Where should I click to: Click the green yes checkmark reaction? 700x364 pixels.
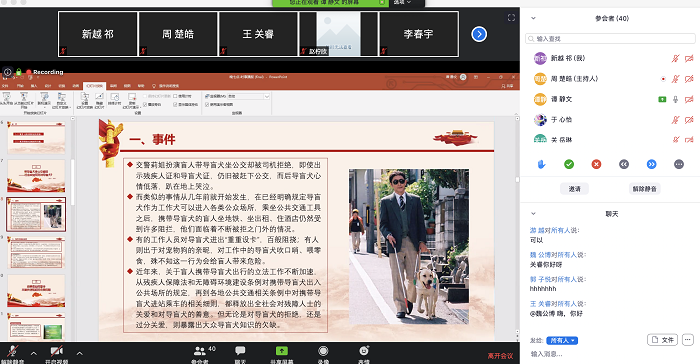point(569,164)
